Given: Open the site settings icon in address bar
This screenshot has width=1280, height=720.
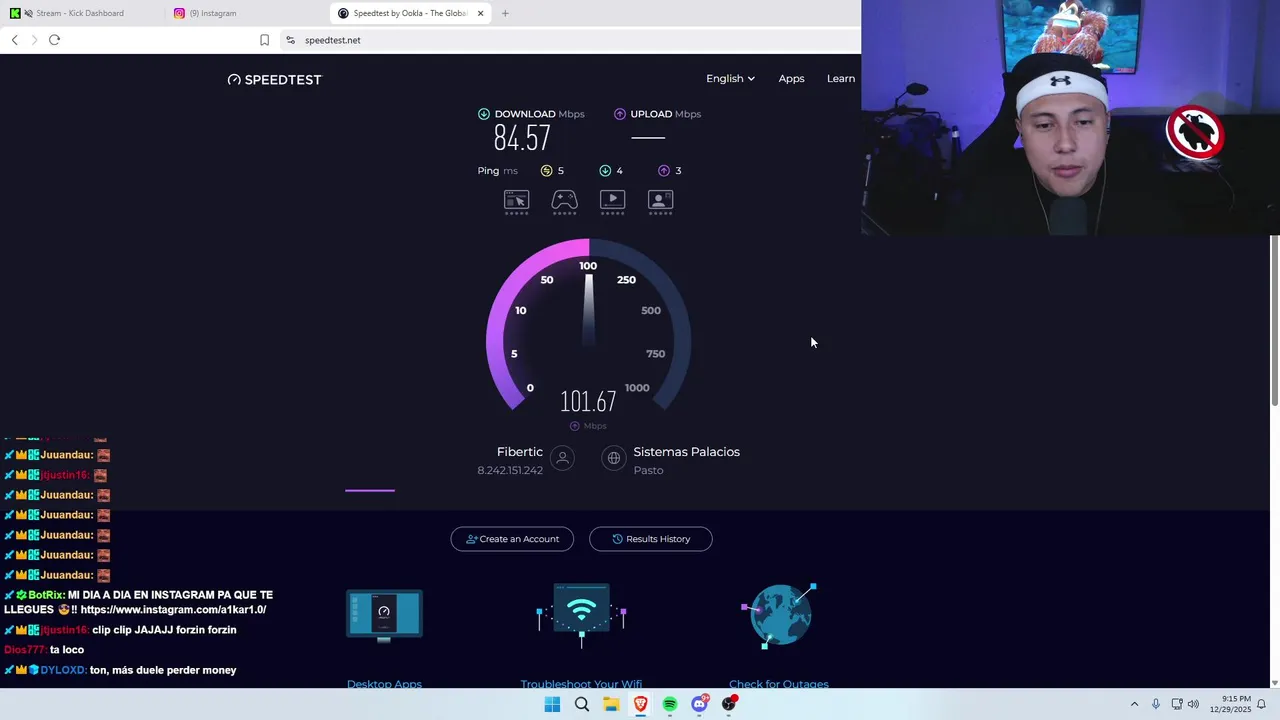Looking at the screenshot, I should coord(290,40).
